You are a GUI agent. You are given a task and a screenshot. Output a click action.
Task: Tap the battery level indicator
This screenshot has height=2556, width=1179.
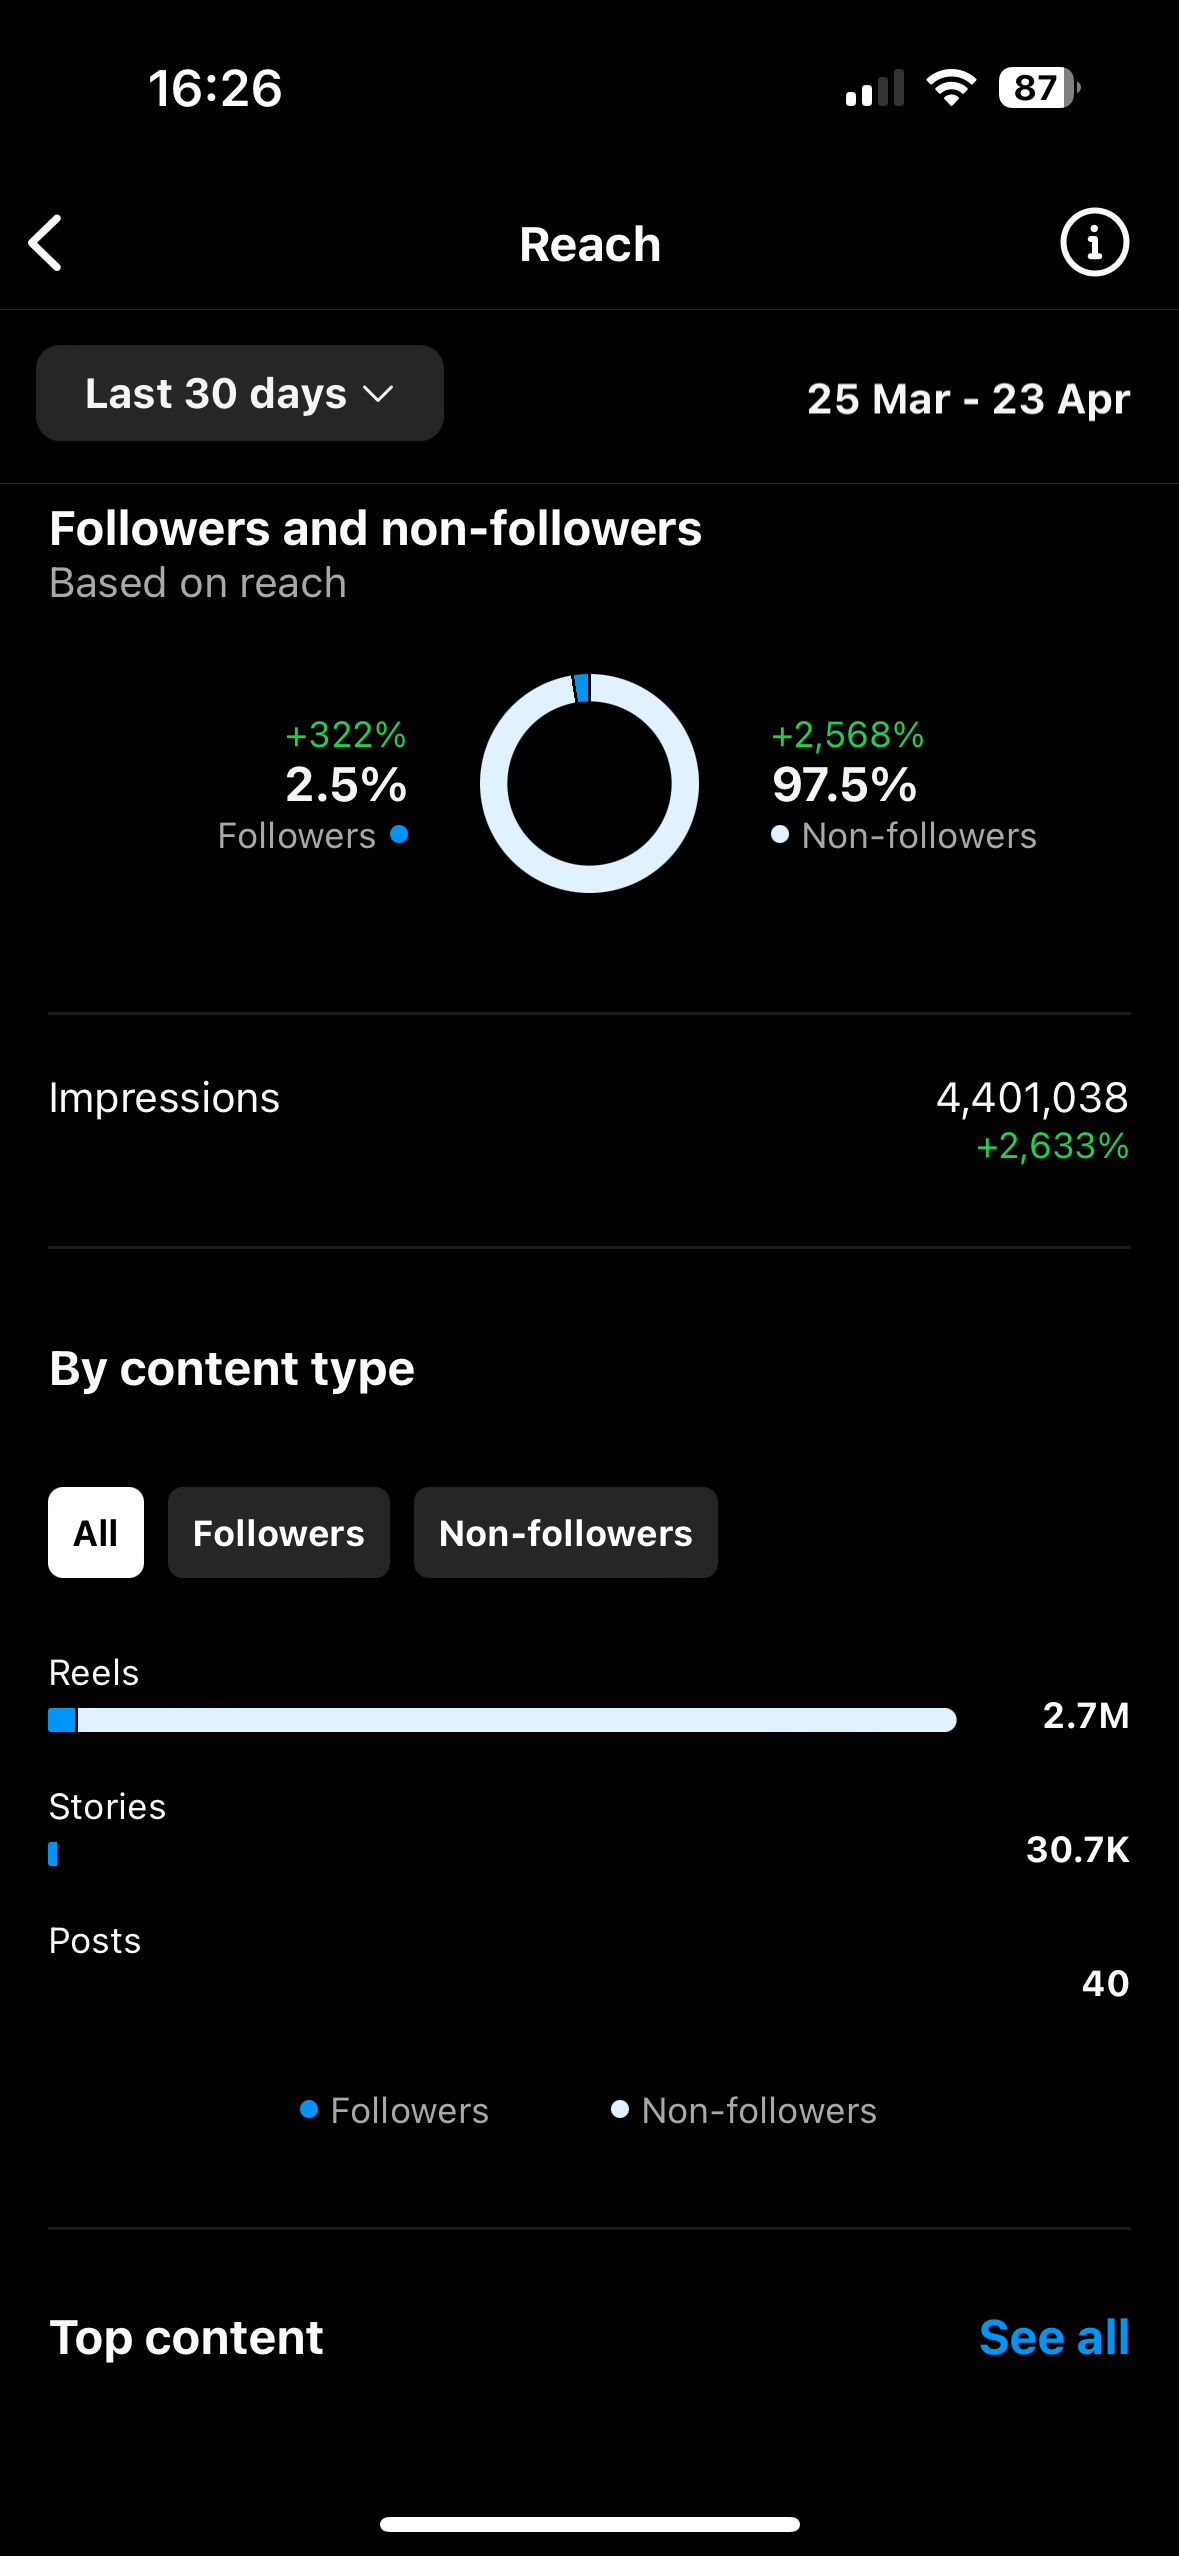1038,88
